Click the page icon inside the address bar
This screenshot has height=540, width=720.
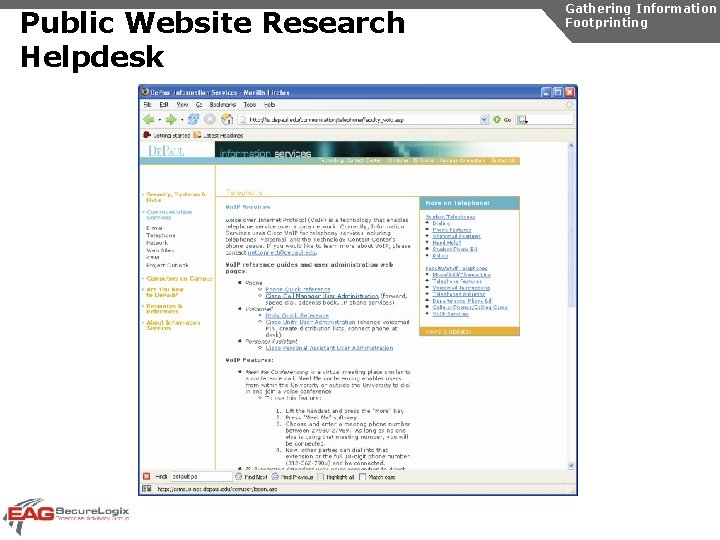point(243,120)
